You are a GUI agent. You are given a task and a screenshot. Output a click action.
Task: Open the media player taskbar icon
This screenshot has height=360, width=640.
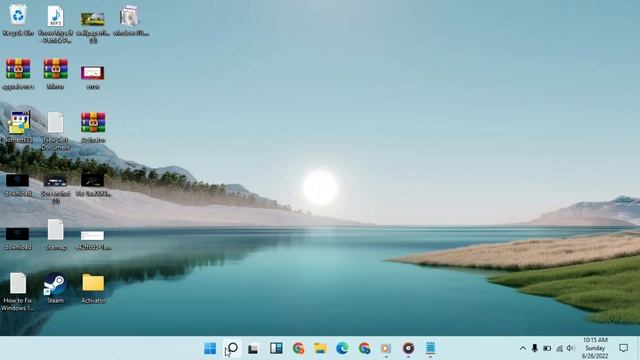point(386,348)
